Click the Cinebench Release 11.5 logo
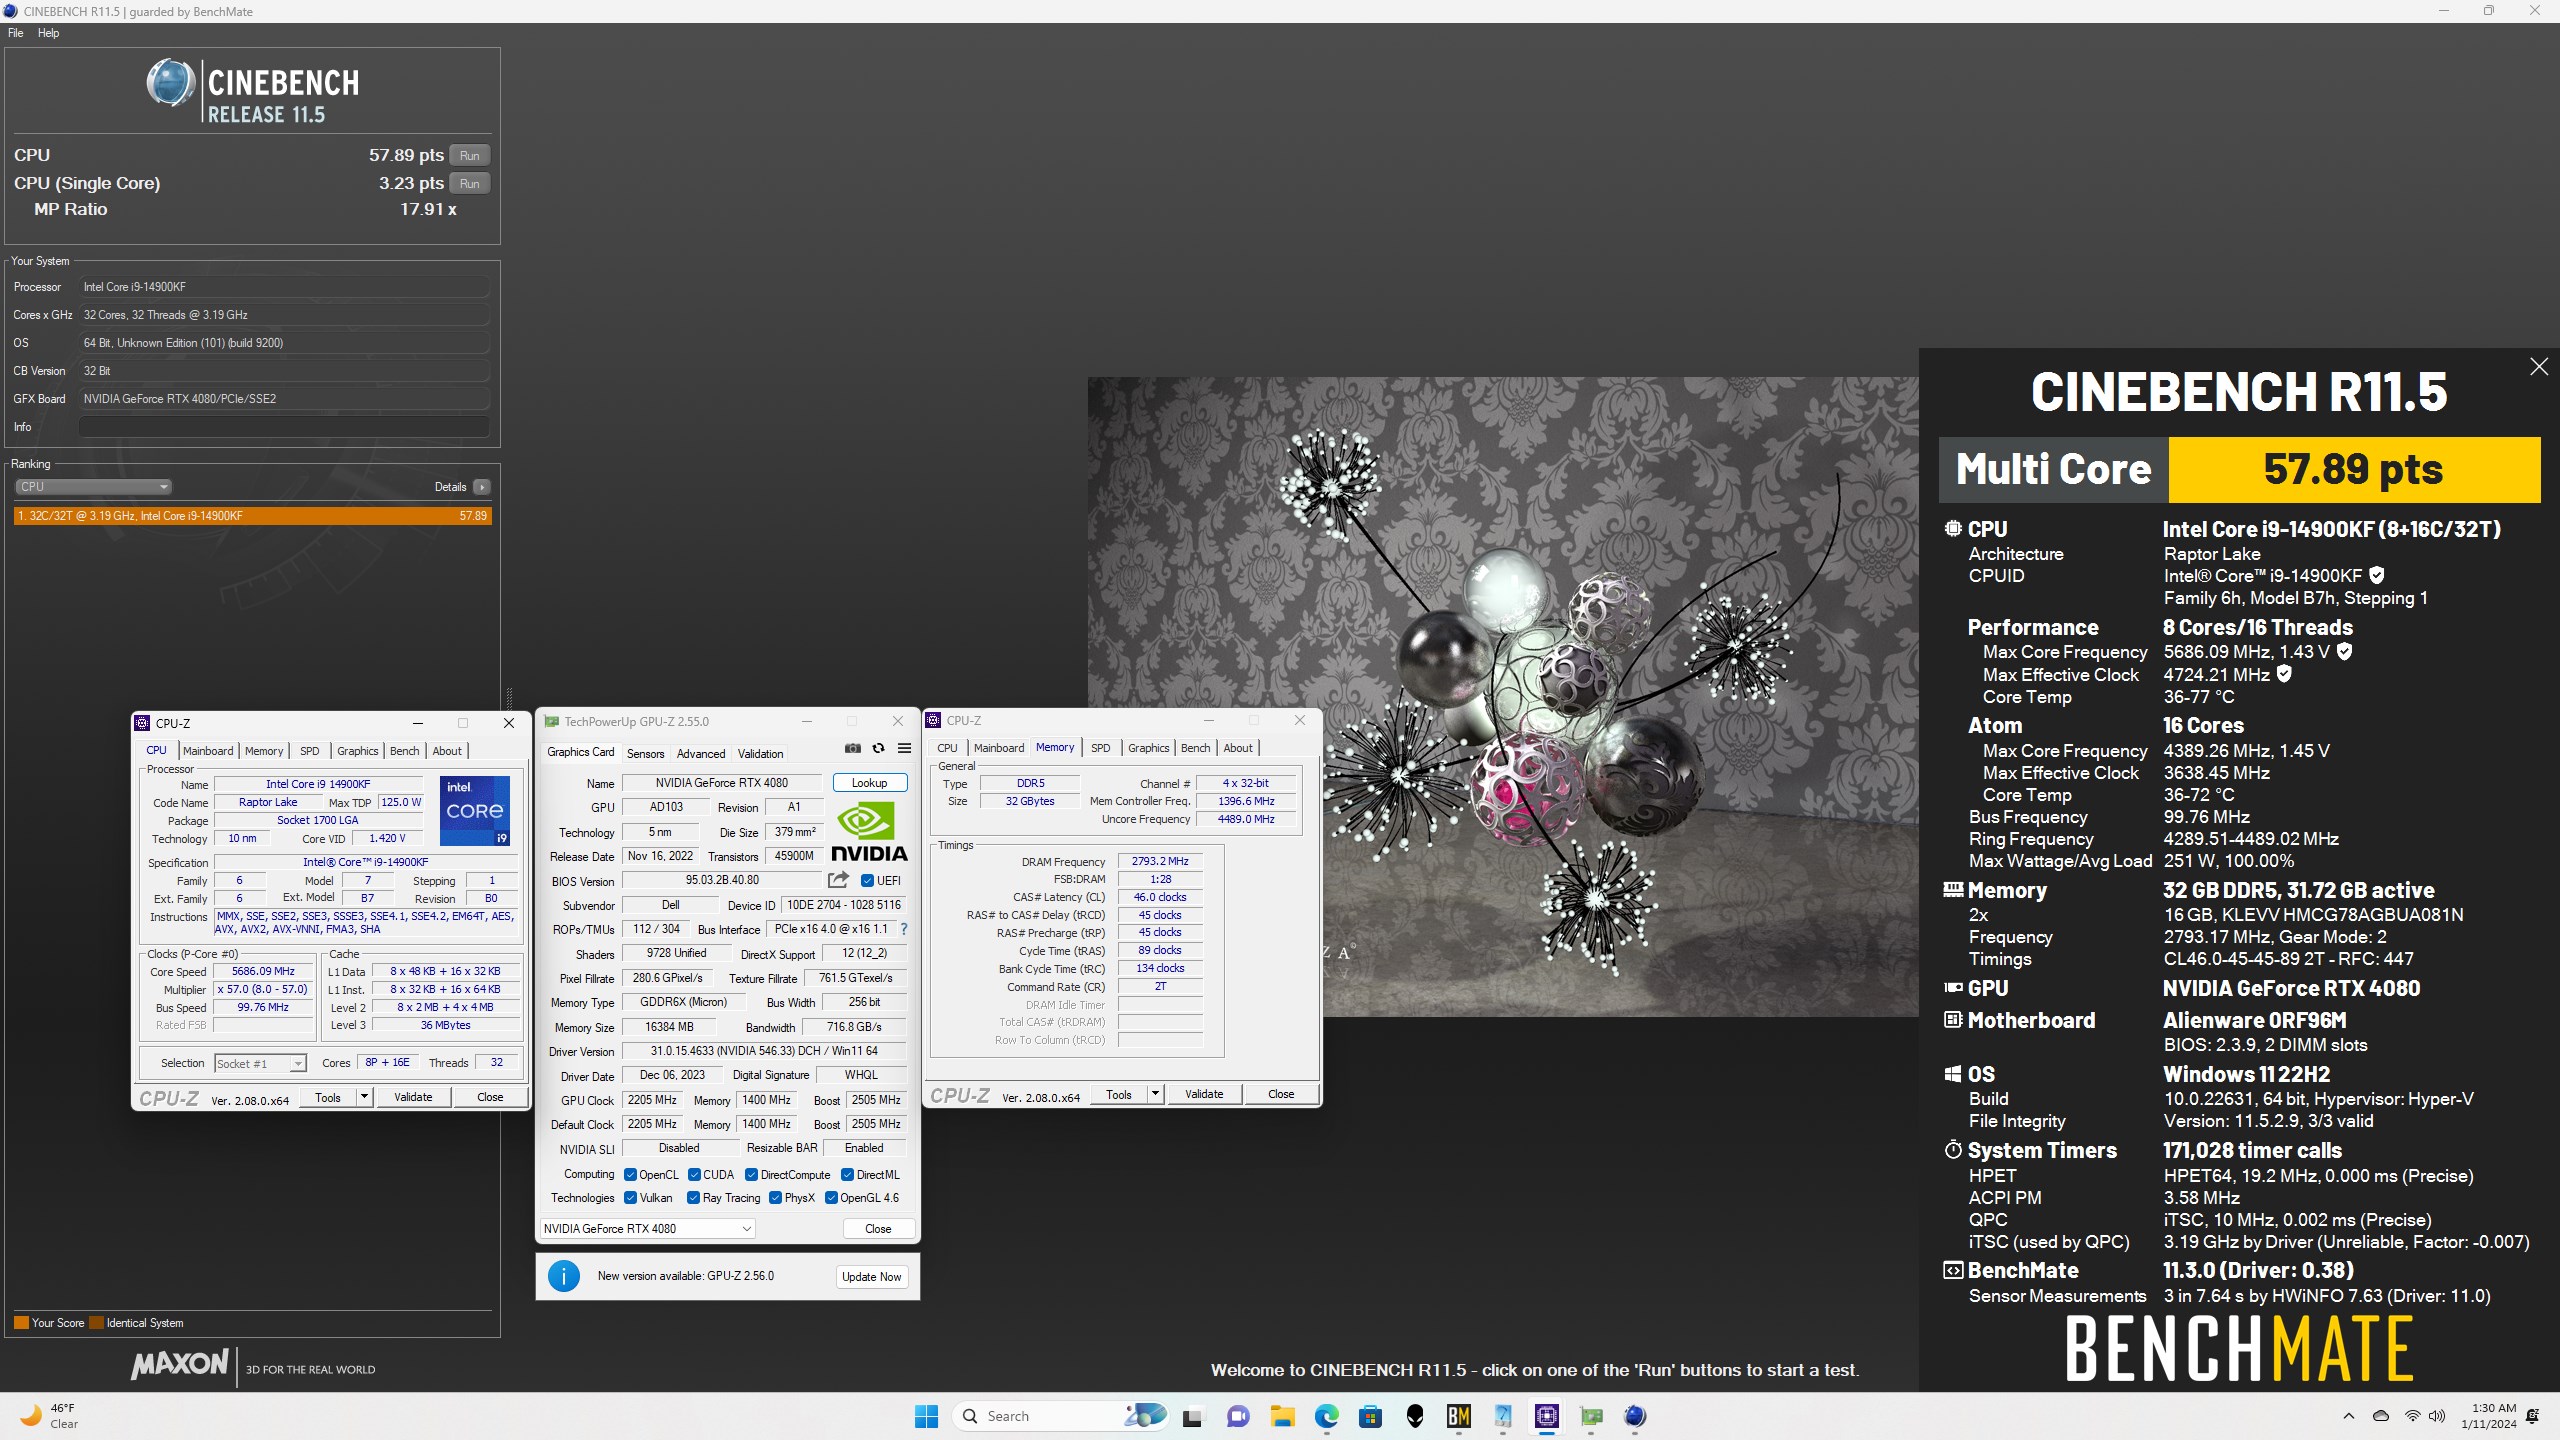 pyautogui.click(x=252, y=90)
